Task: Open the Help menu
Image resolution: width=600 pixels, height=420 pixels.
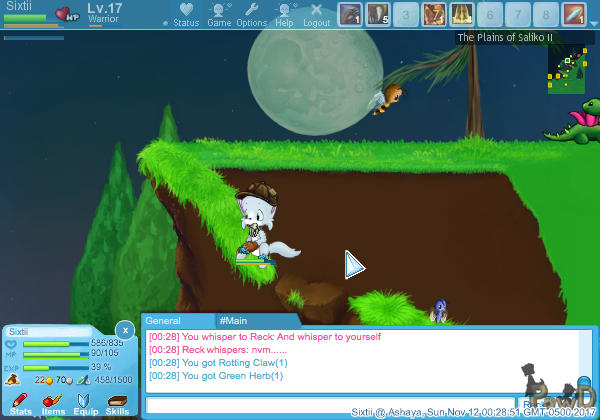Action: click(x=285, y=14)
